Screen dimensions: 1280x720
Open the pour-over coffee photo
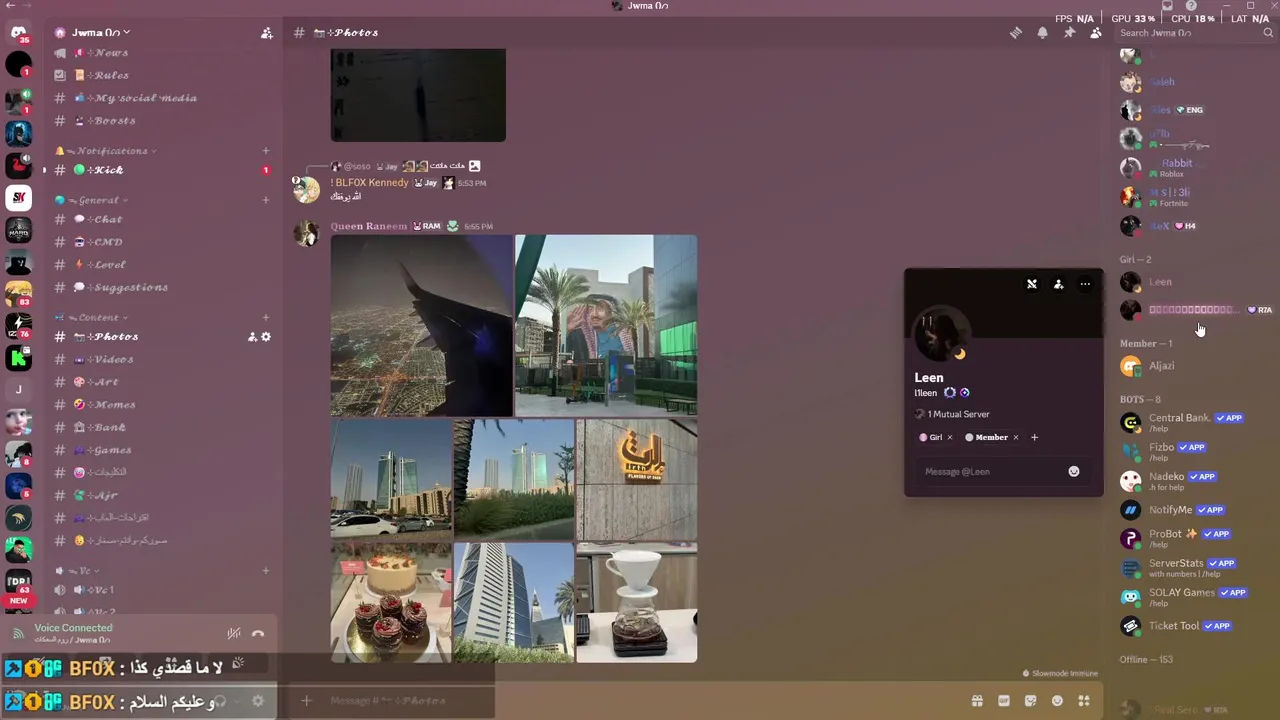point(636,602)
